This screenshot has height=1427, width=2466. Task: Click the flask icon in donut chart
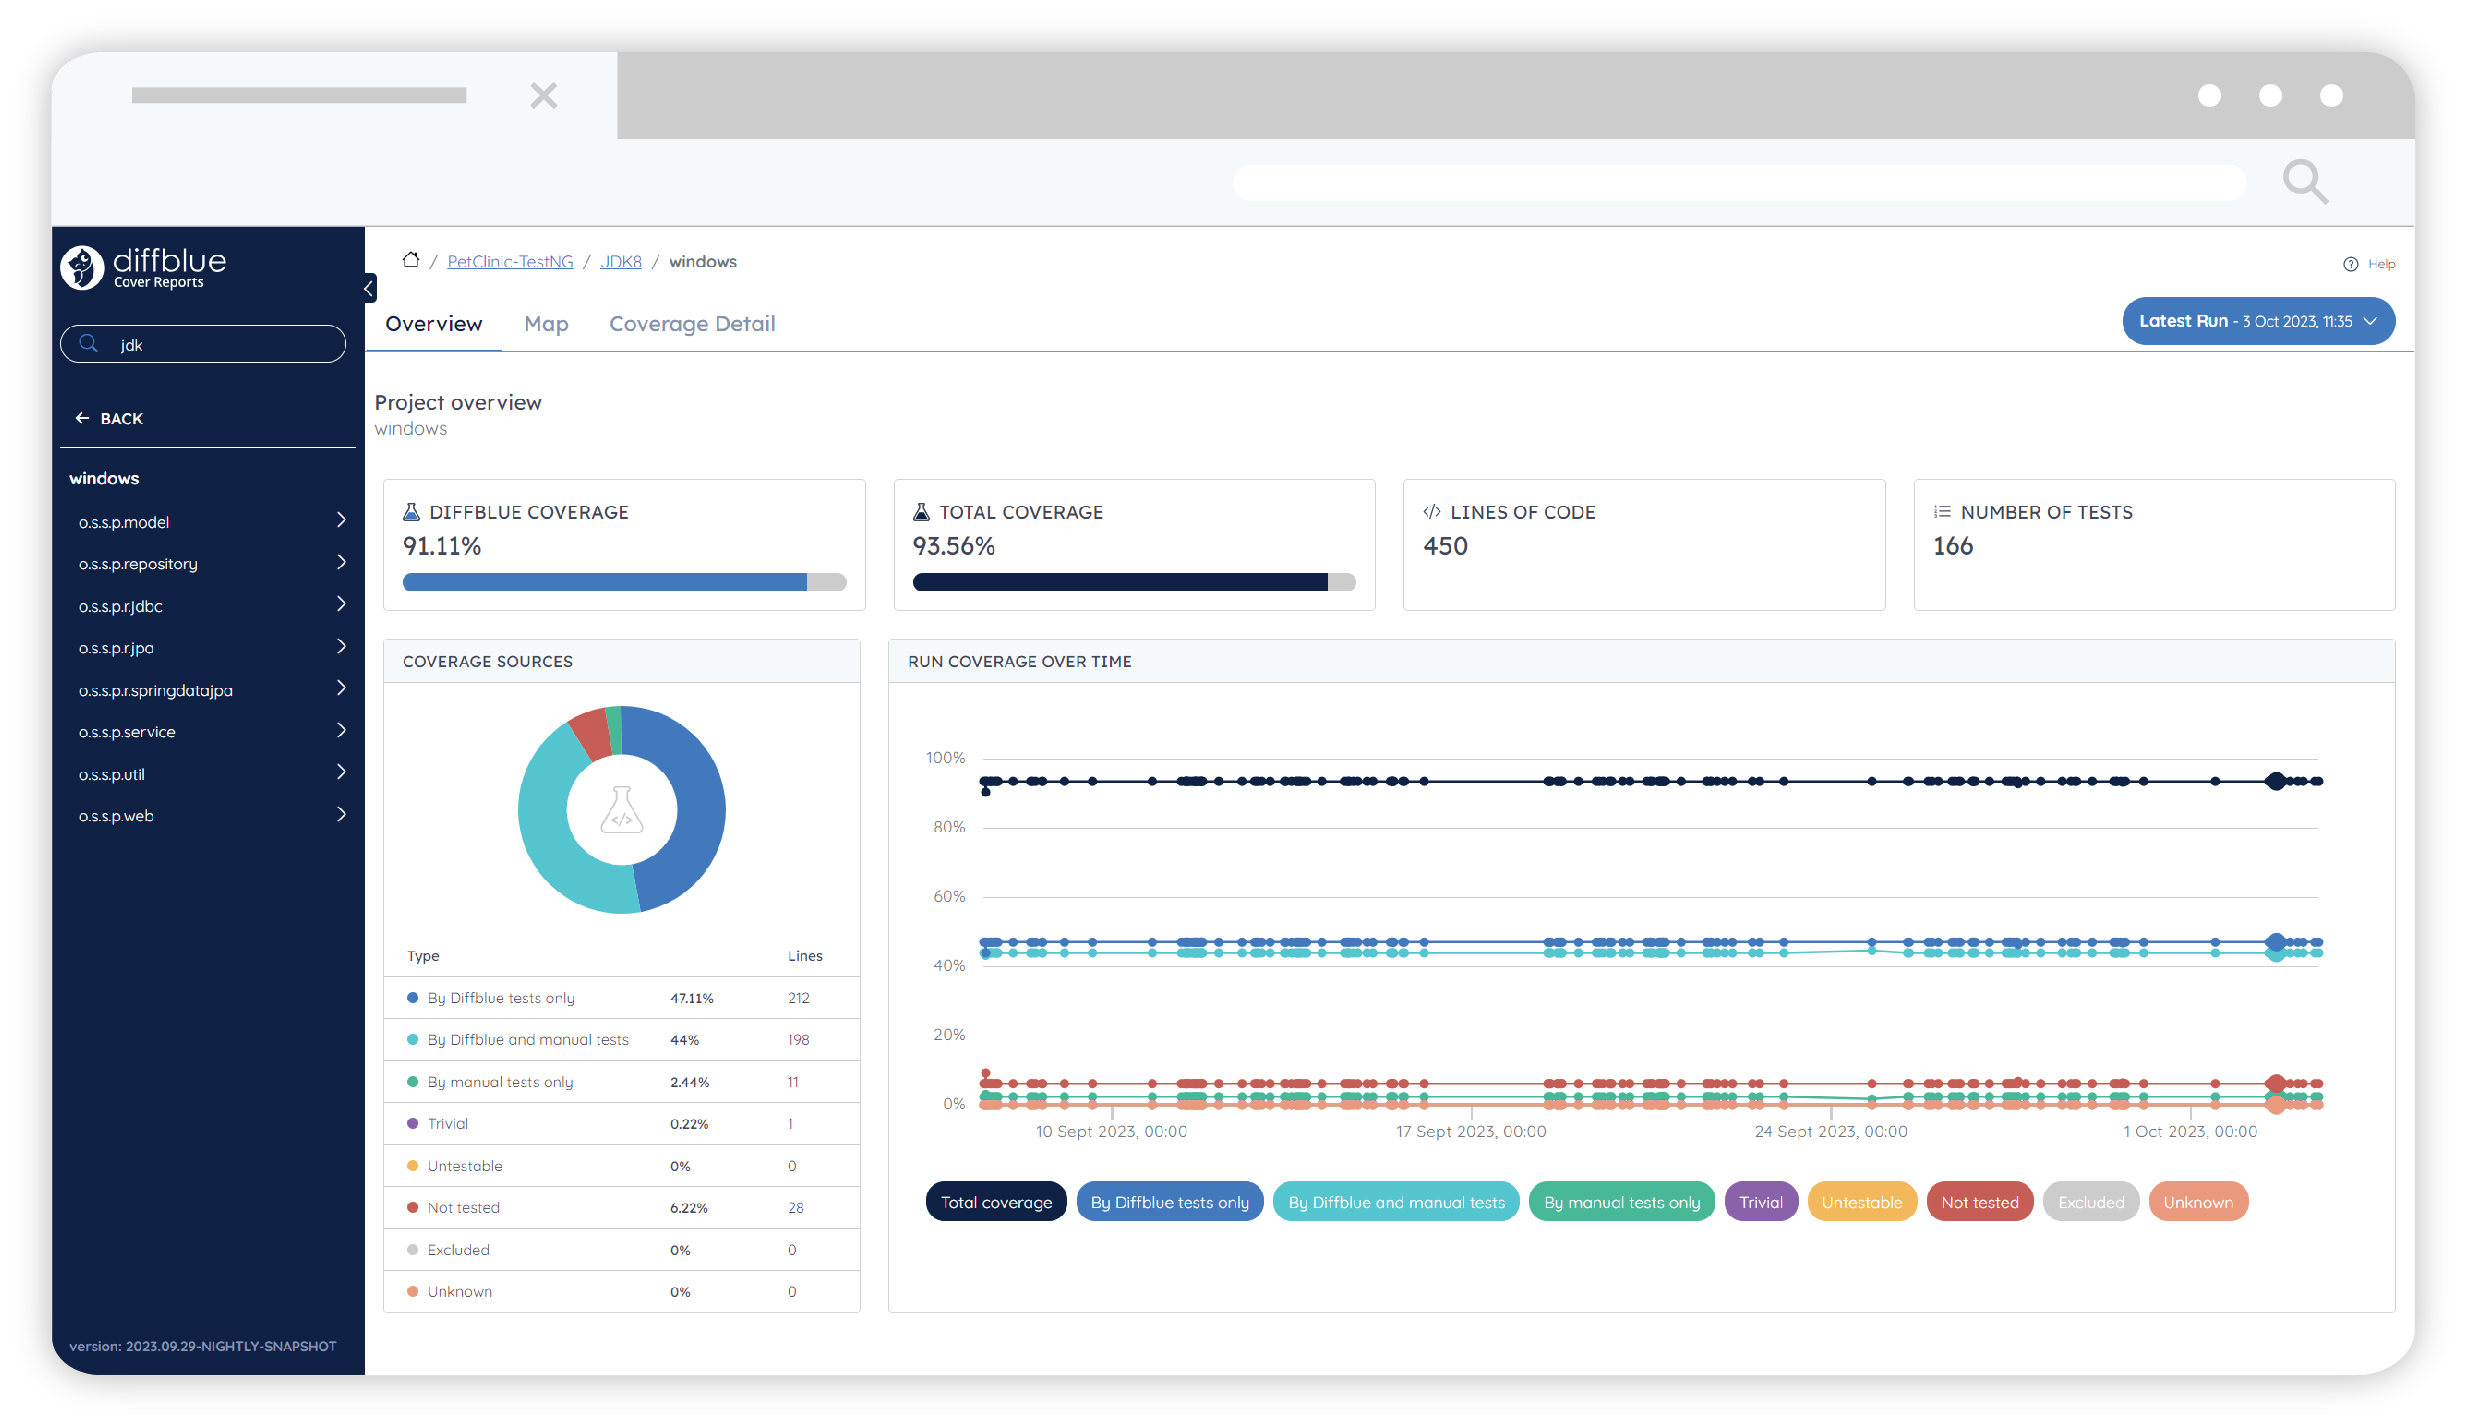(621, 810)
